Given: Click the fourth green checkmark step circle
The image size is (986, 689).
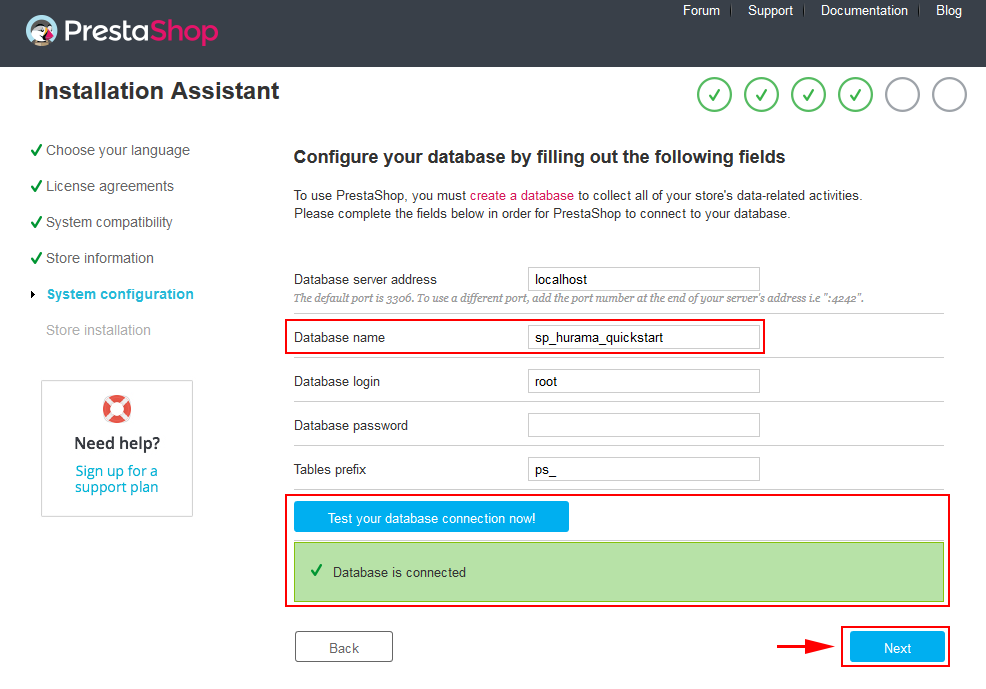Looking at the screenshot, I should (x=855, y=95).
